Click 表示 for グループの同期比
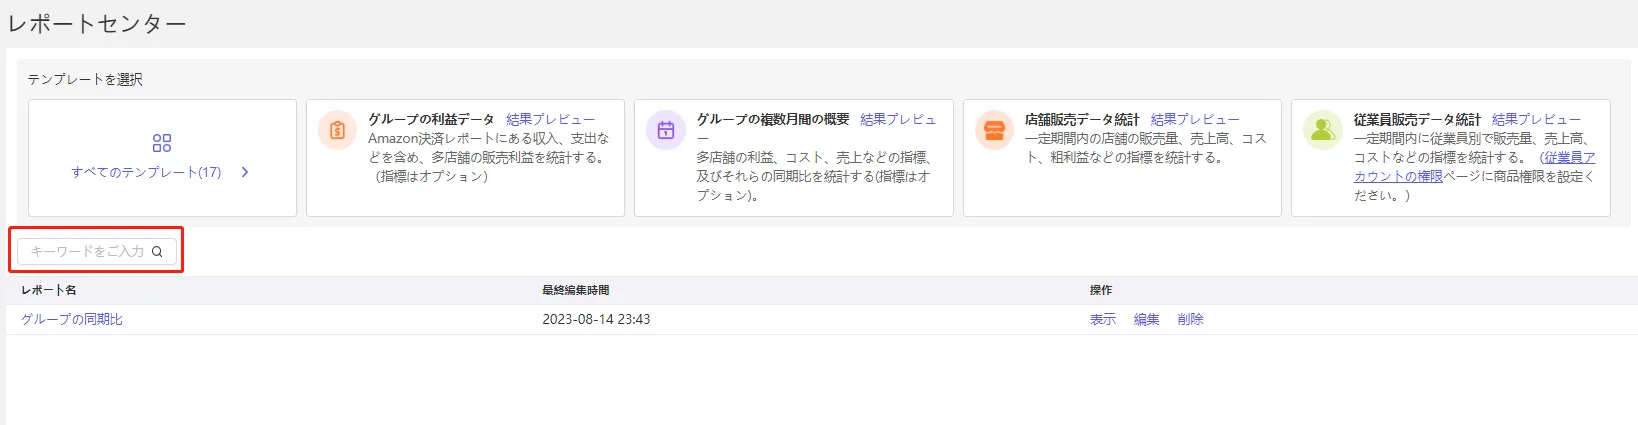1638x425 pixels. 1103,319
